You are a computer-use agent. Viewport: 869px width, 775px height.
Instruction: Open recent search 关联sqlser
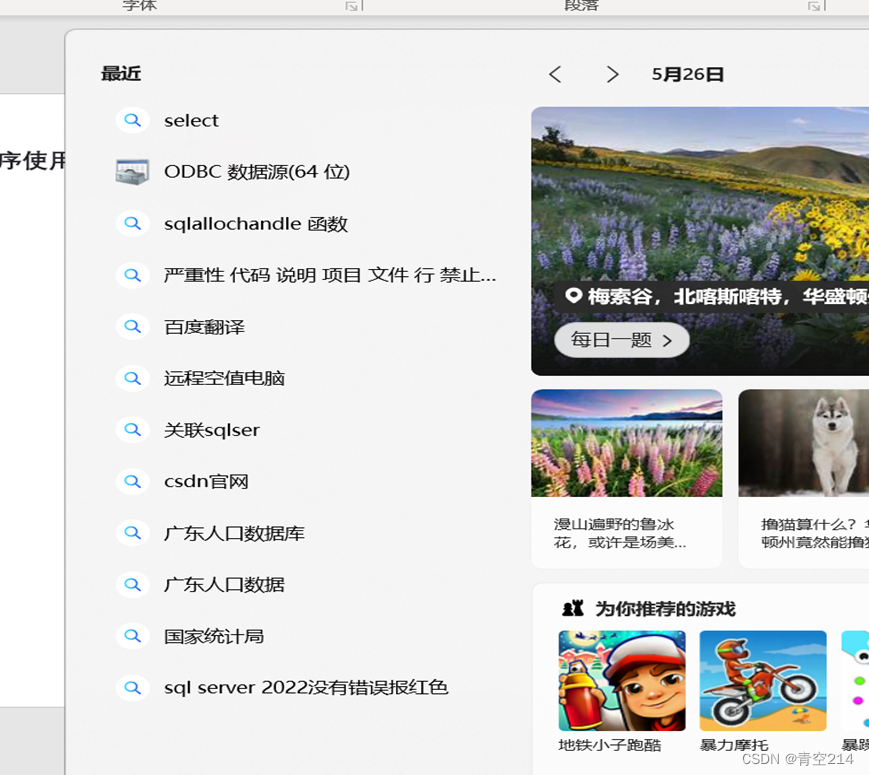pos(212,430)
